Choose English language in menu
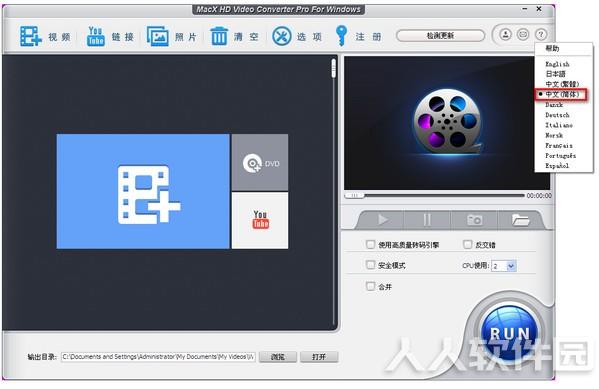 [557, 64]
